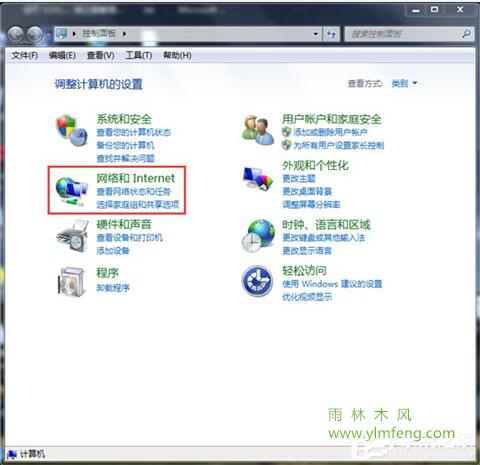480x465 pixels.
Task: Click the 卸载程序 link
Action: [x=113, y=288]
